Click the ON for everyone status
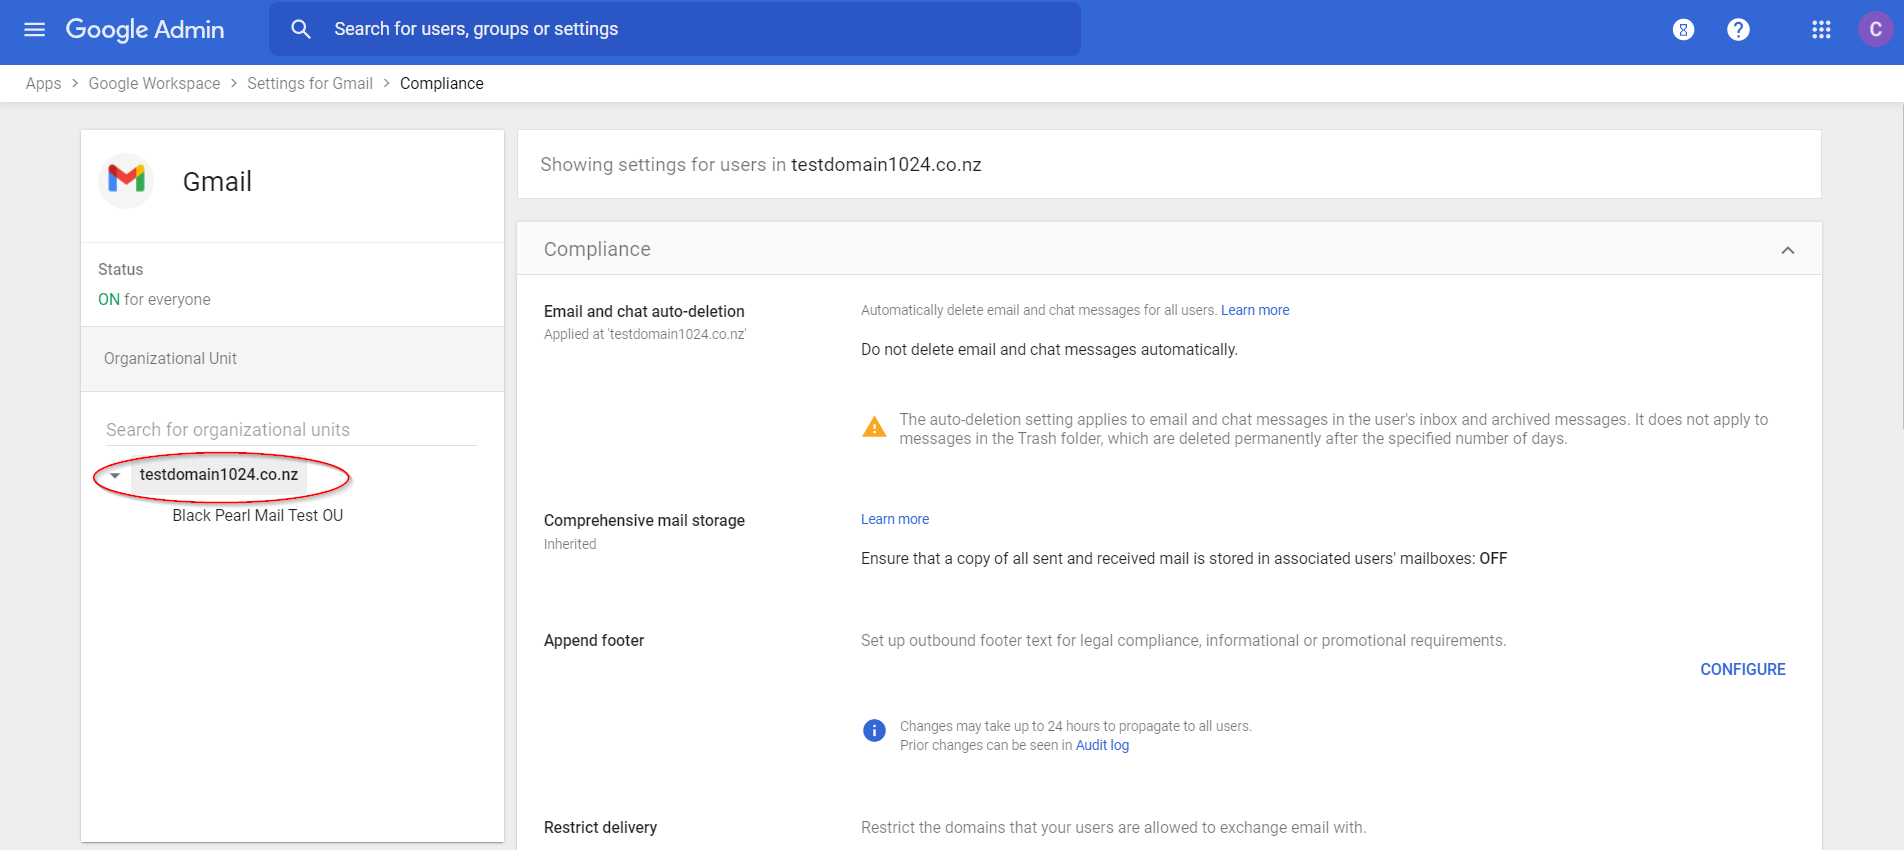 pyautogui.click(x=154, y=300)
